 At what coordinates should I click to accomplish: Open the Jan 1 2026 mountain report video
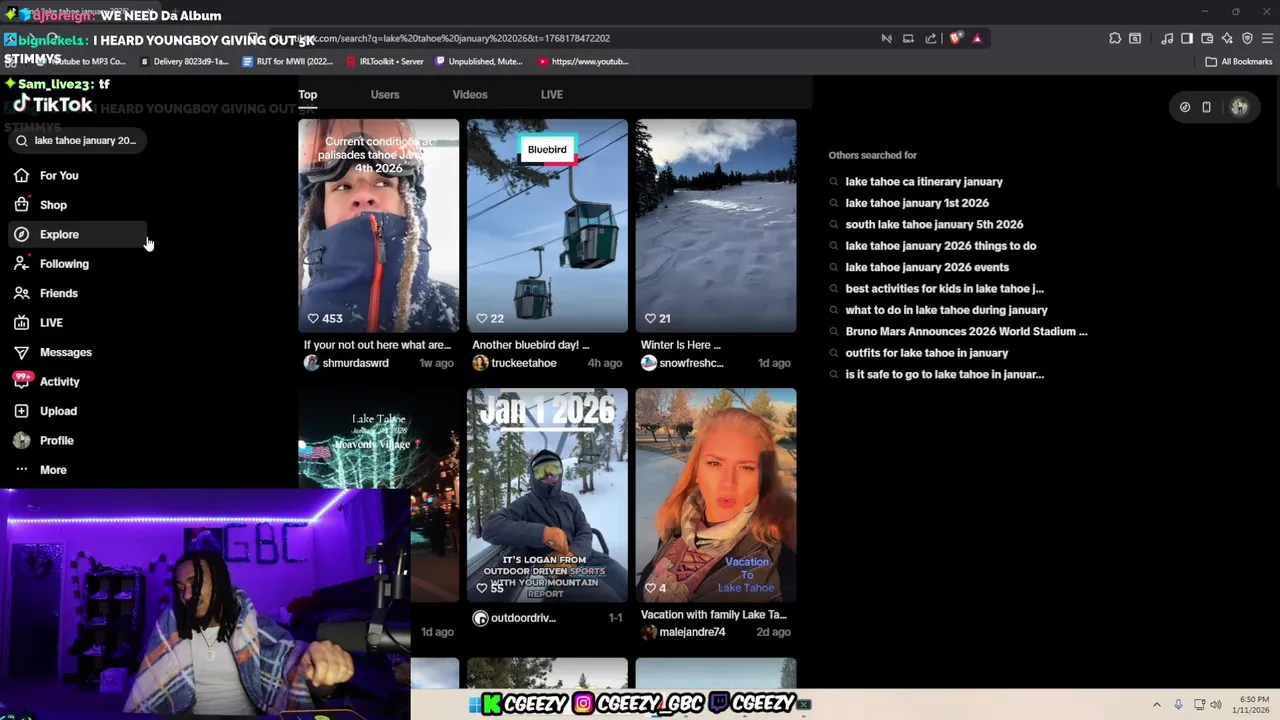547,495
